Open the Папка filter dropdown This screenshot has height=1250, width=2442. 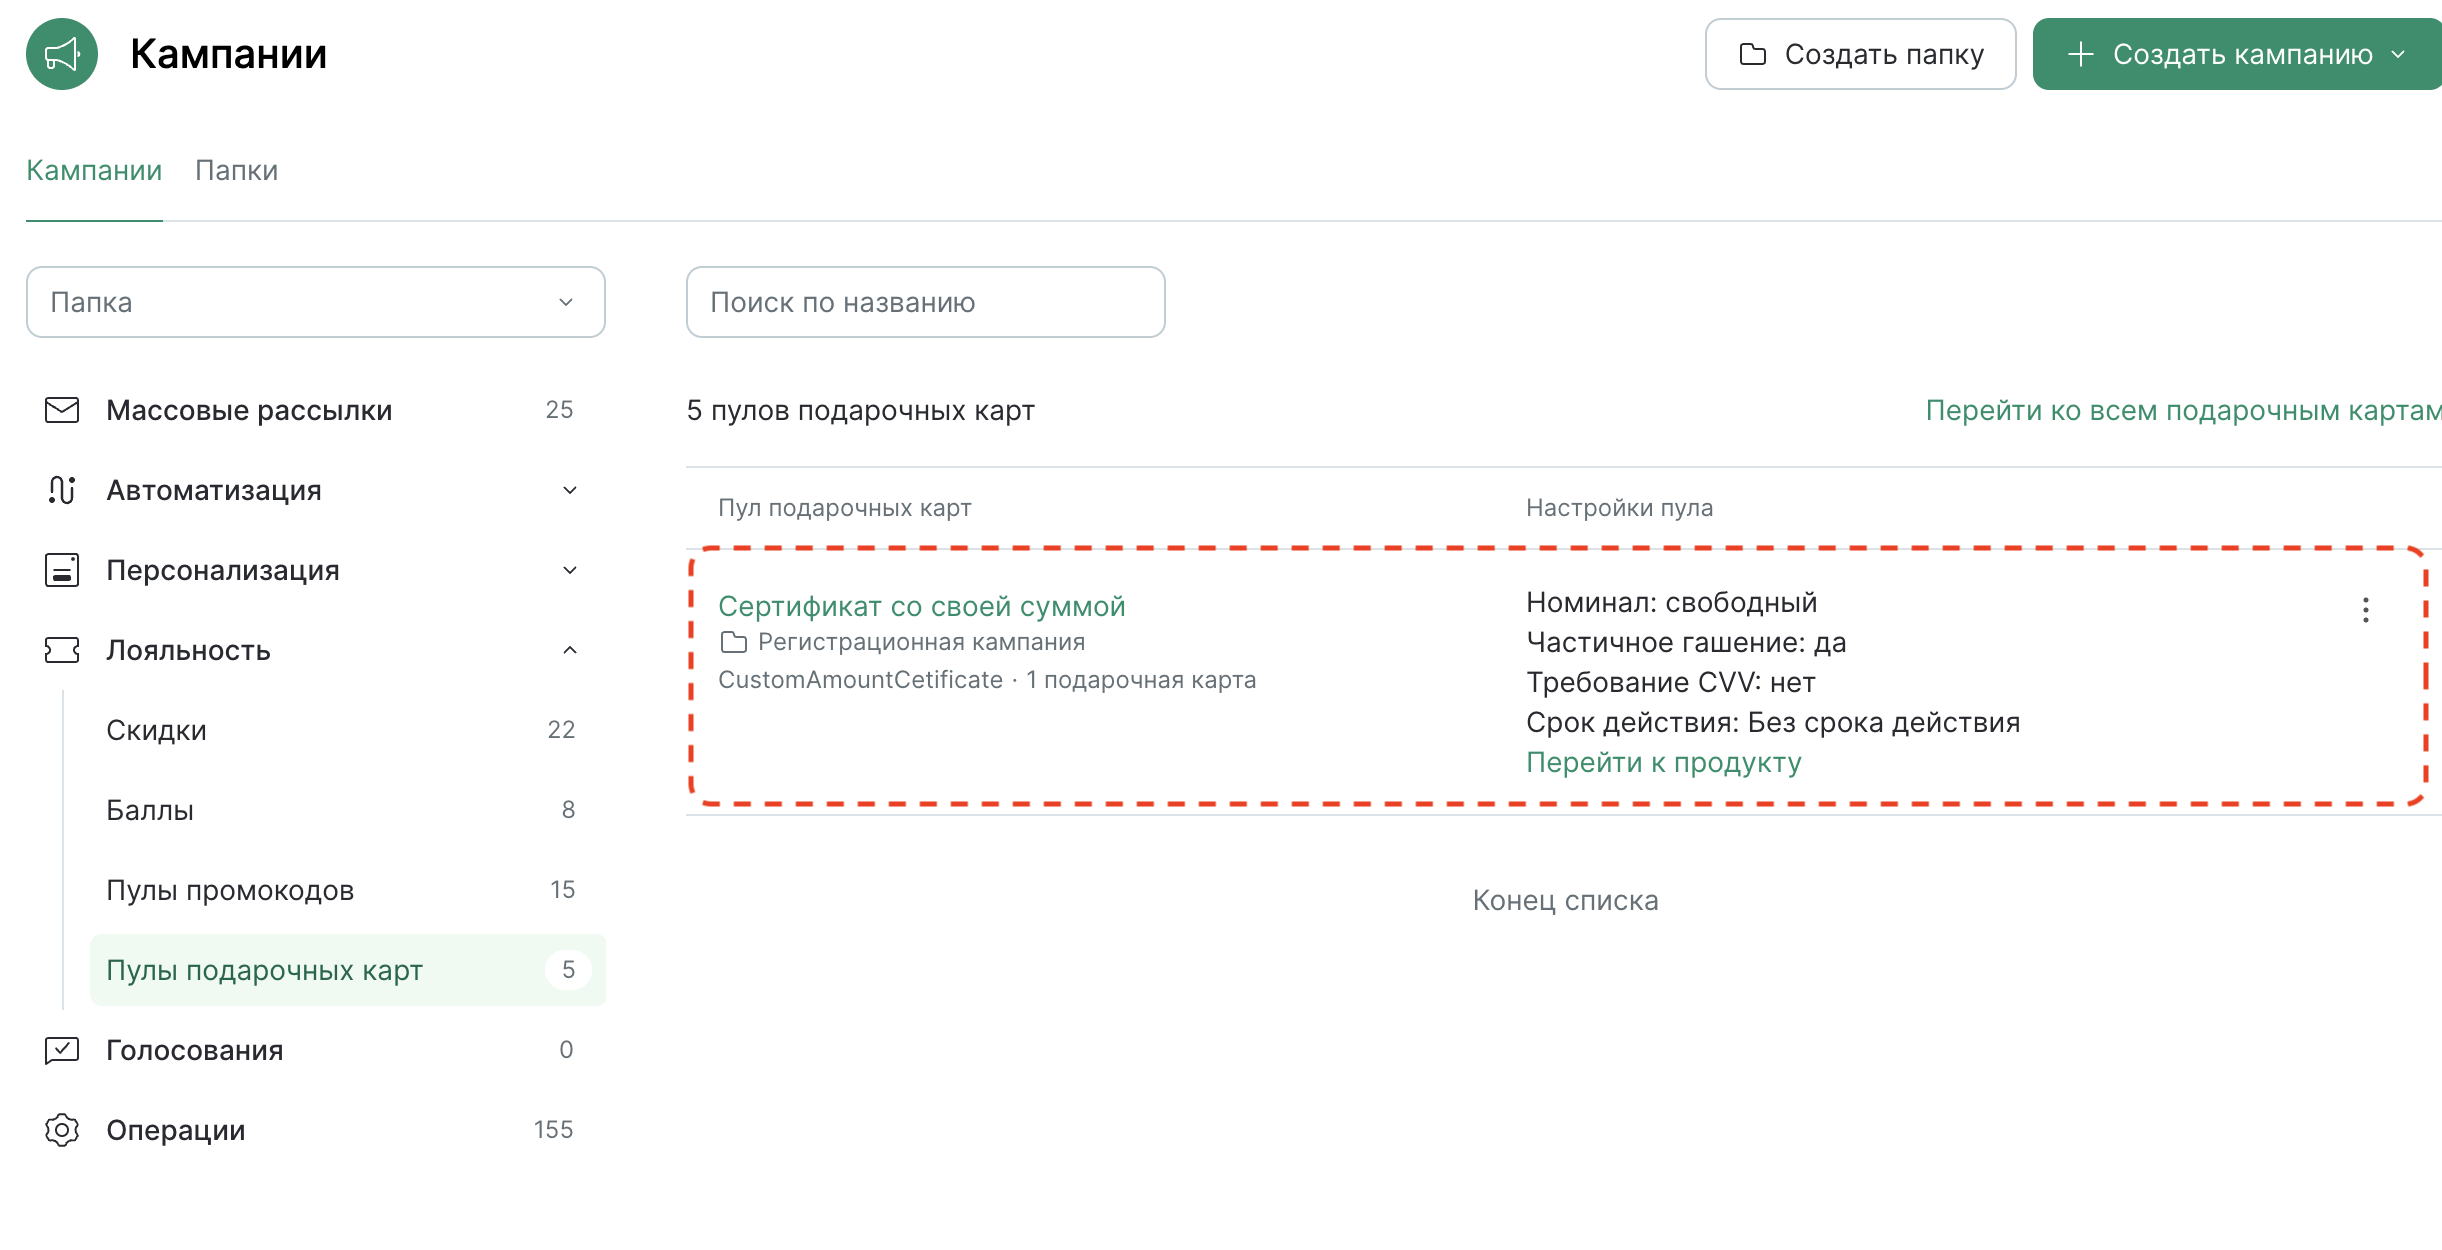316,302
